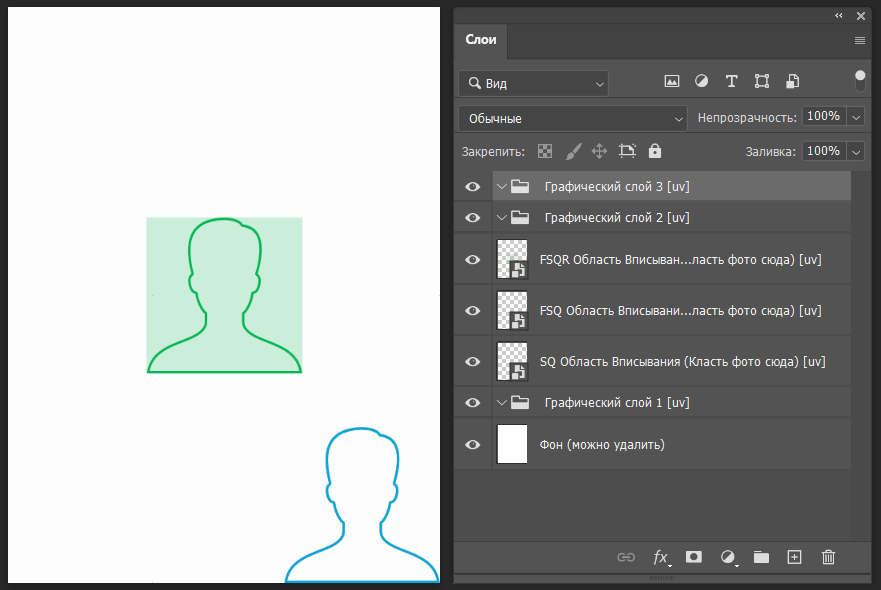Toggle the layer filtering switch
The height and width of the screenshot is (590, 881).
coord(860,80)
